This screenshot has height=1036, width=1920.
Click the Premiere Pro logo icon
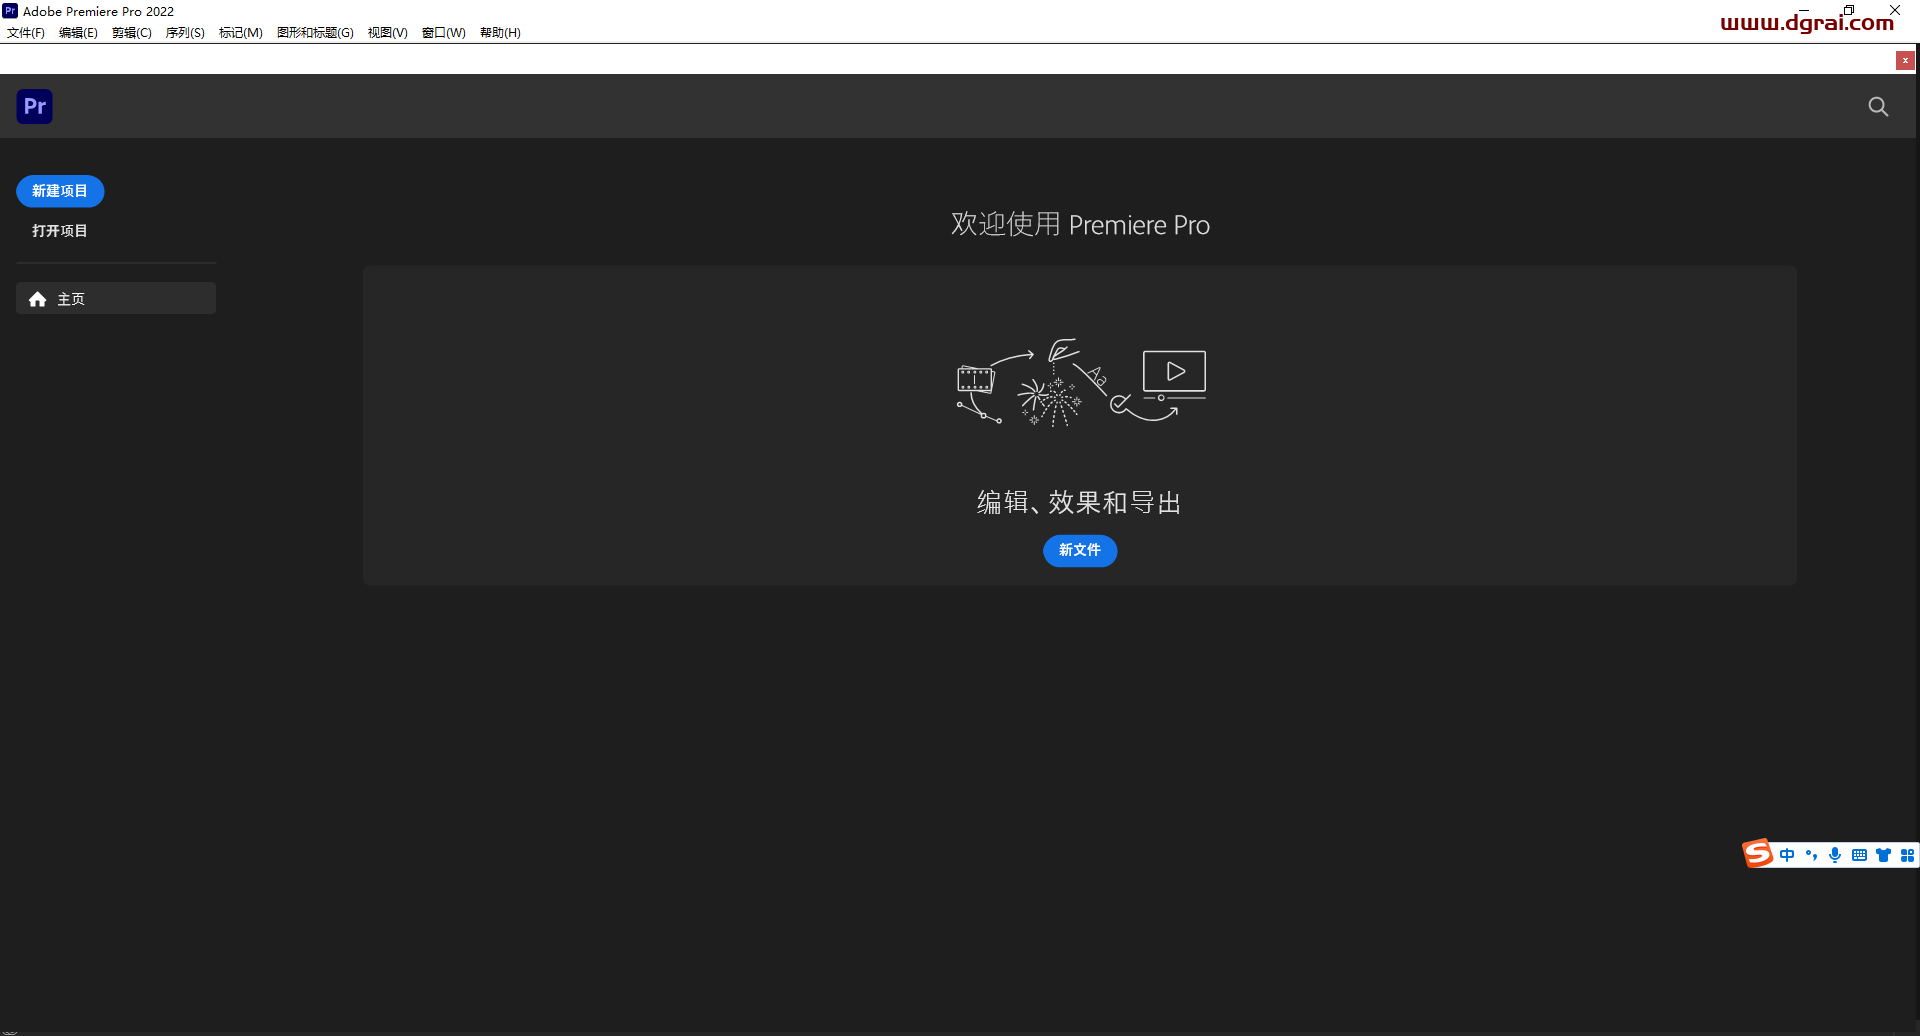(34, 106)
